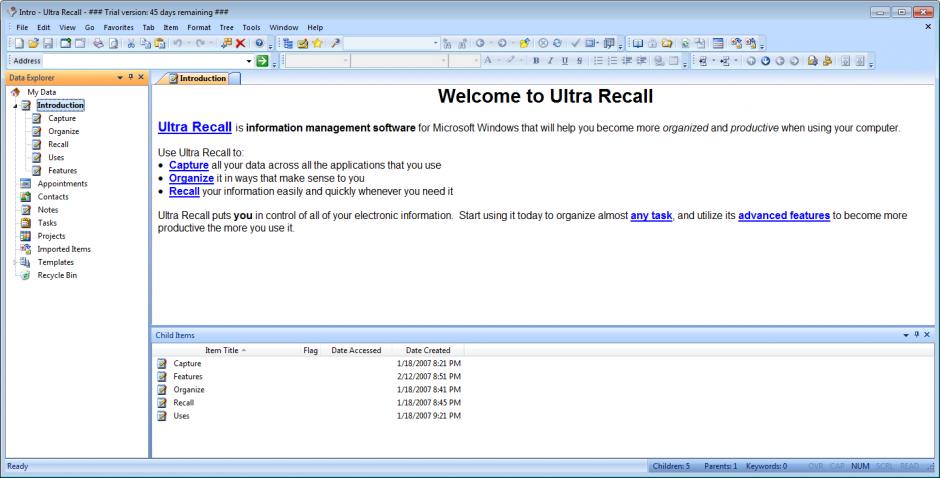Click the Underline formatting icon
Screen dimensions: 940x478
coord(565,61)
